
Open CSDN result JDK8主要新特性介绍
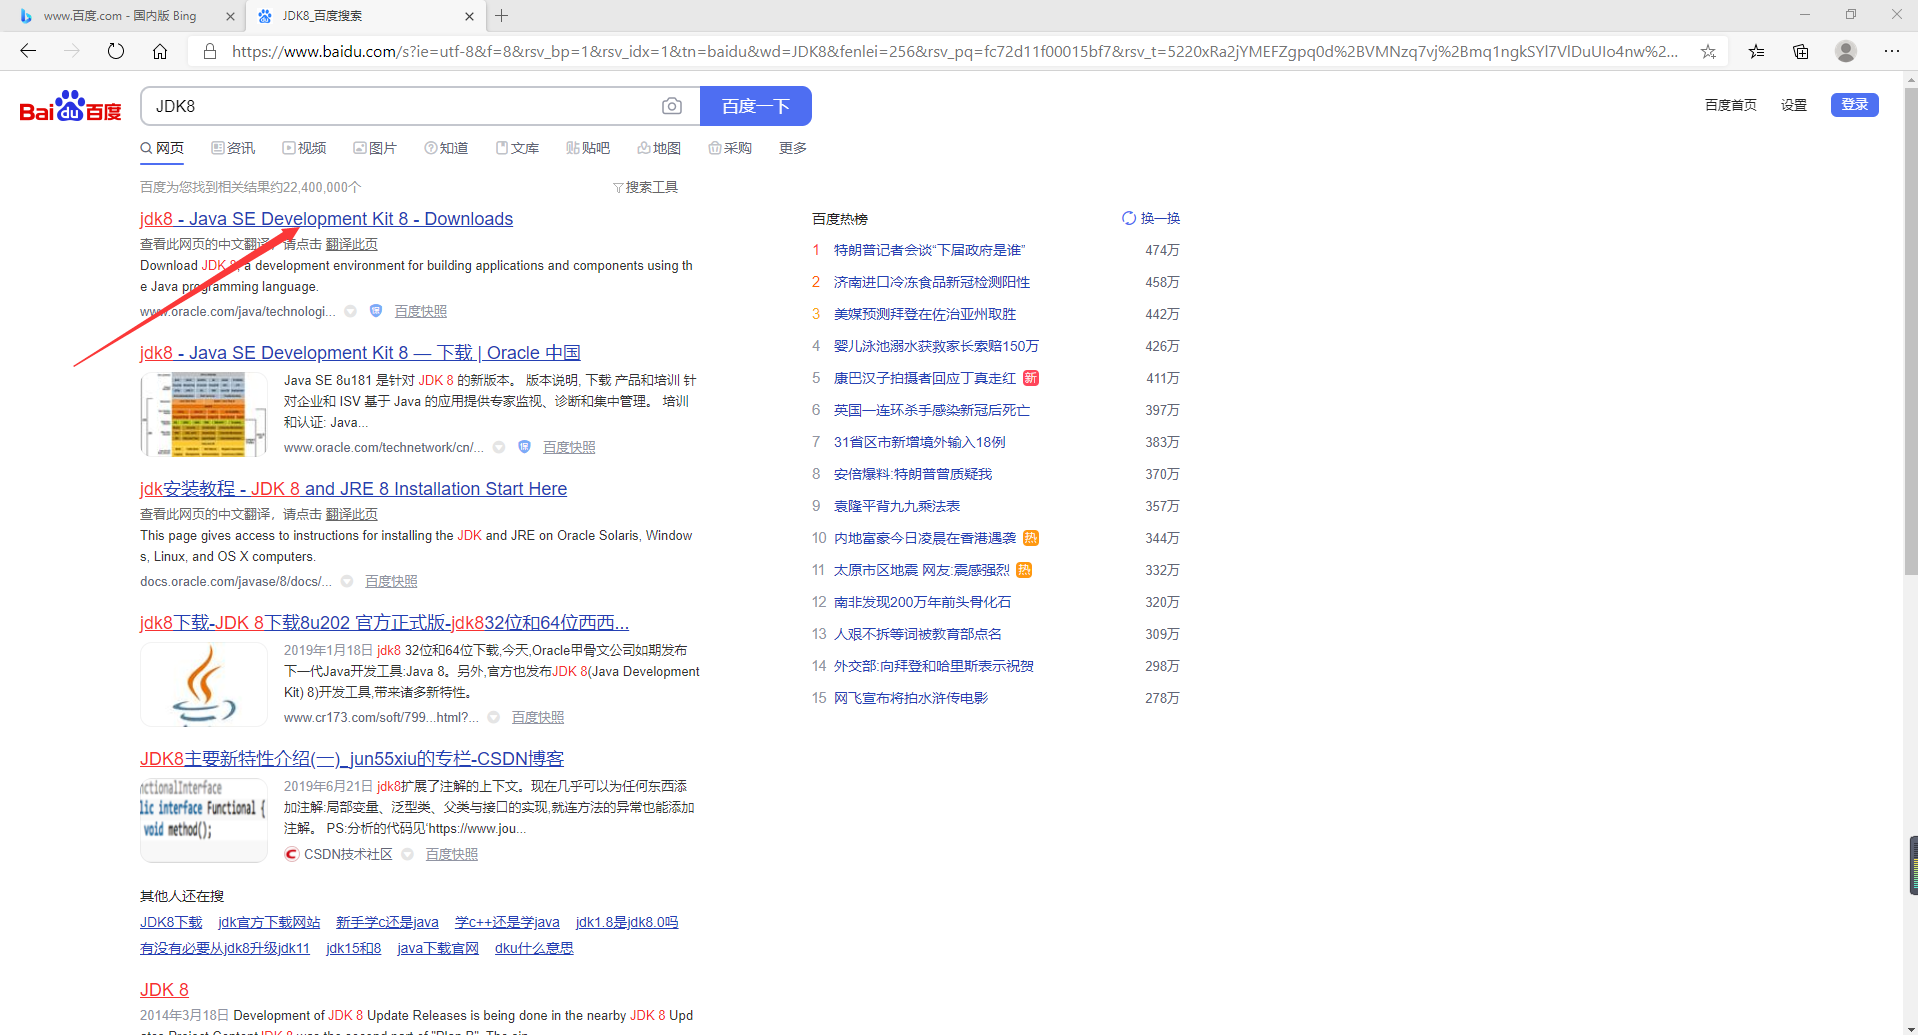pyautogui.click(x=352, y=759)
